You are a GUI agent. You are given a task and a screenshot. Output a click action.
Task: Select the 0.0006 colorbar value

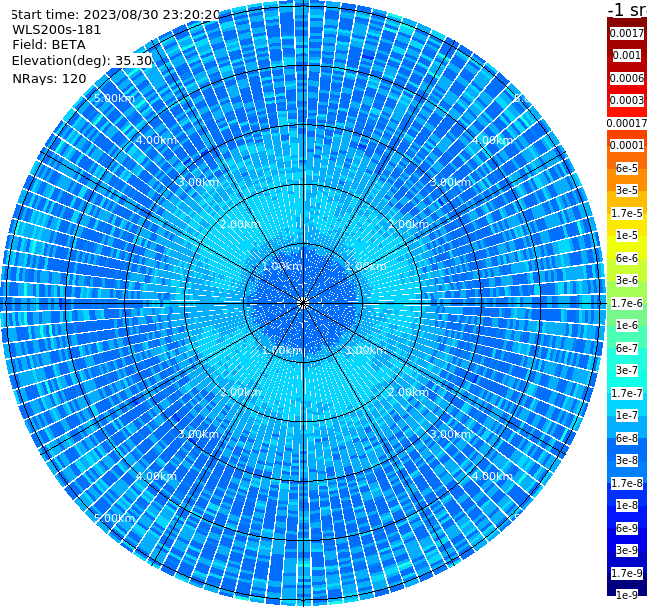[627, 78]
